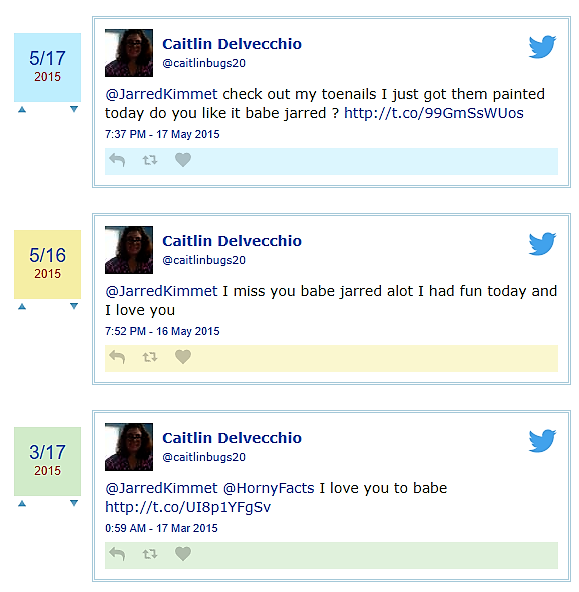Image resolution: width=579 pixels, height=592 pixels.
Task: Click down arrow below the 5/16 date box
Action: coord(74,306)
